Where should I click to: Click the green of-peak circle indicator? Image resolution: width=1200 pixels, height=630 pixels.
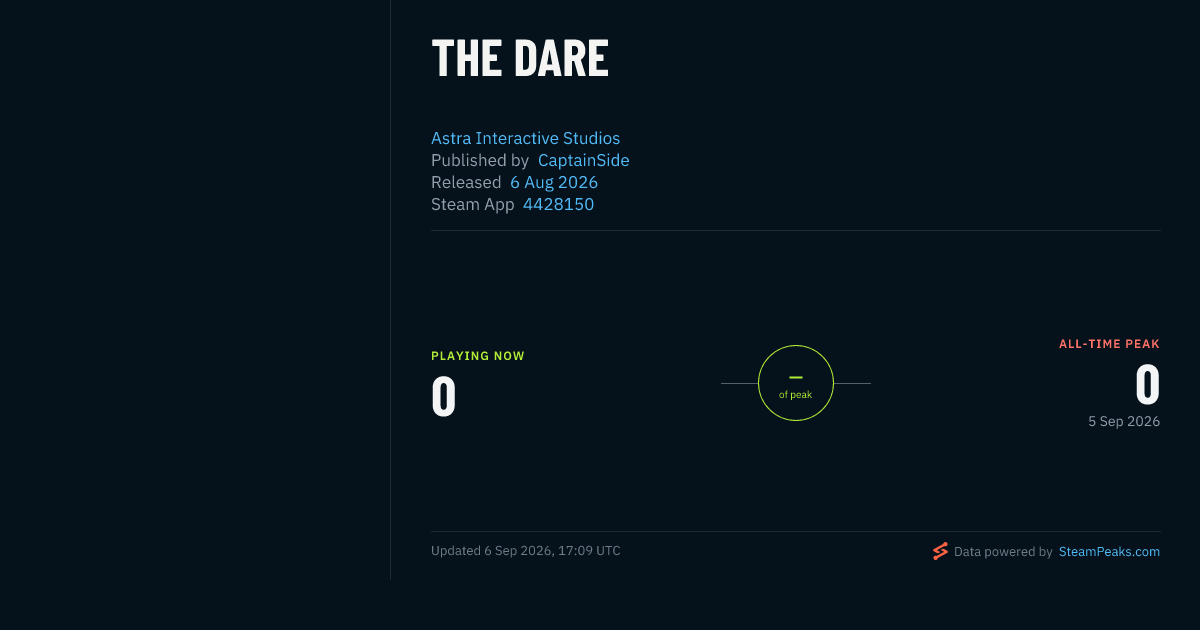(x=796, y=383)
